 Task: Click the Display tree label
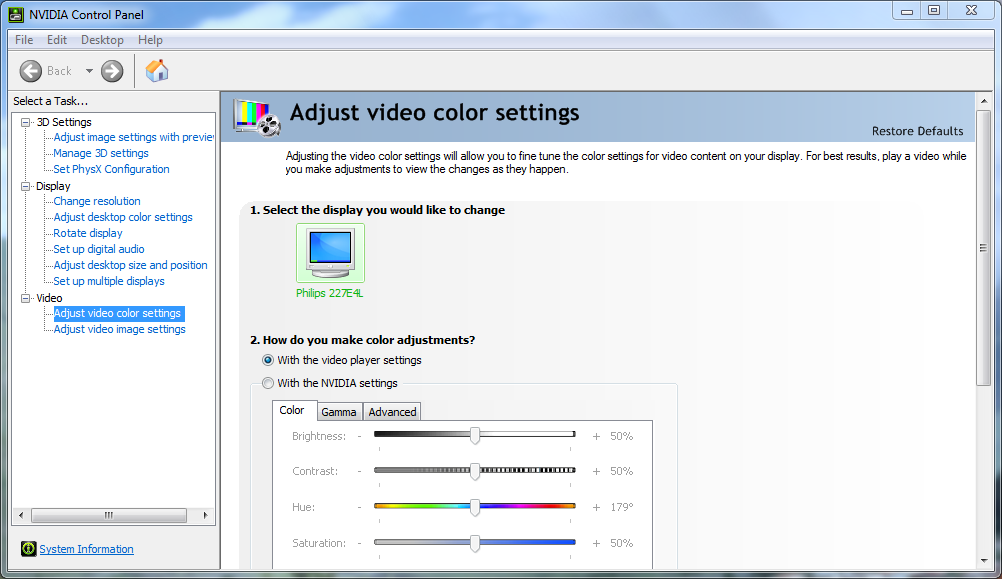point(53,186)
